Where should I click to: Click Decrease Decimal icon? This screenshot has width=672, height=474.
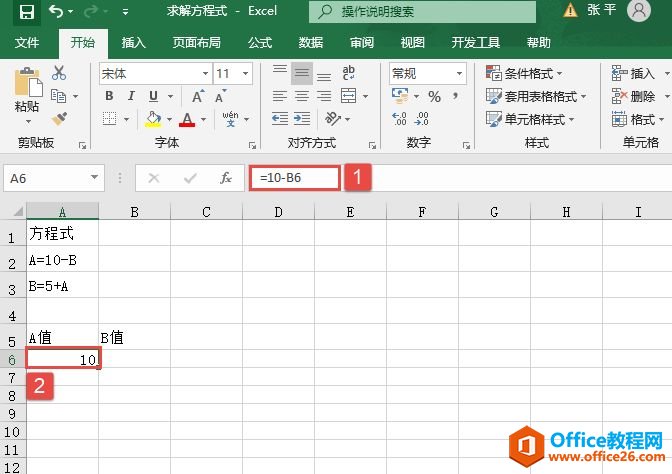[421, 119]
